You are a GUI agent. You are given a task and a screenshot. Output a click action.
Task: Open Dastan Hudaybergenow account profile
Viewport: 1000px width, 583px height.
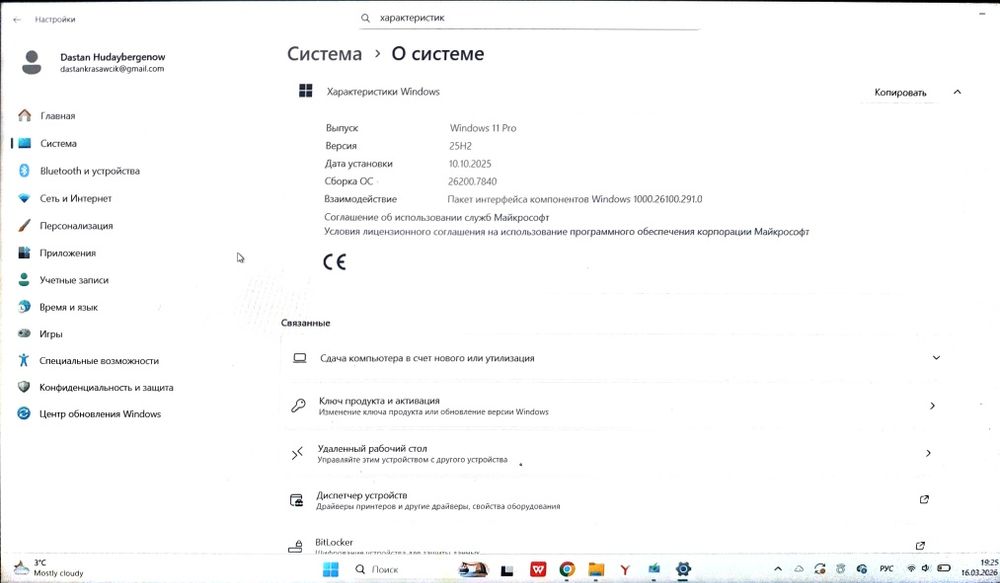[x=112, y=63]
